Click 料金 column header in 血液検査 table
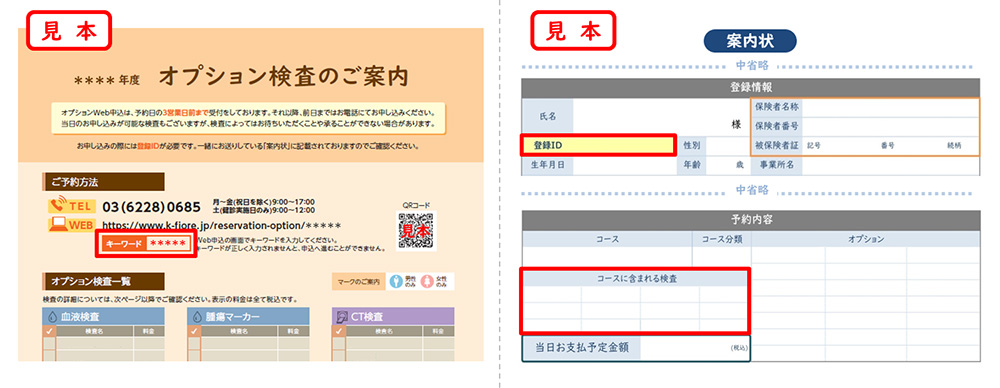Screen dimensions: 1000x388 [149, 331]
